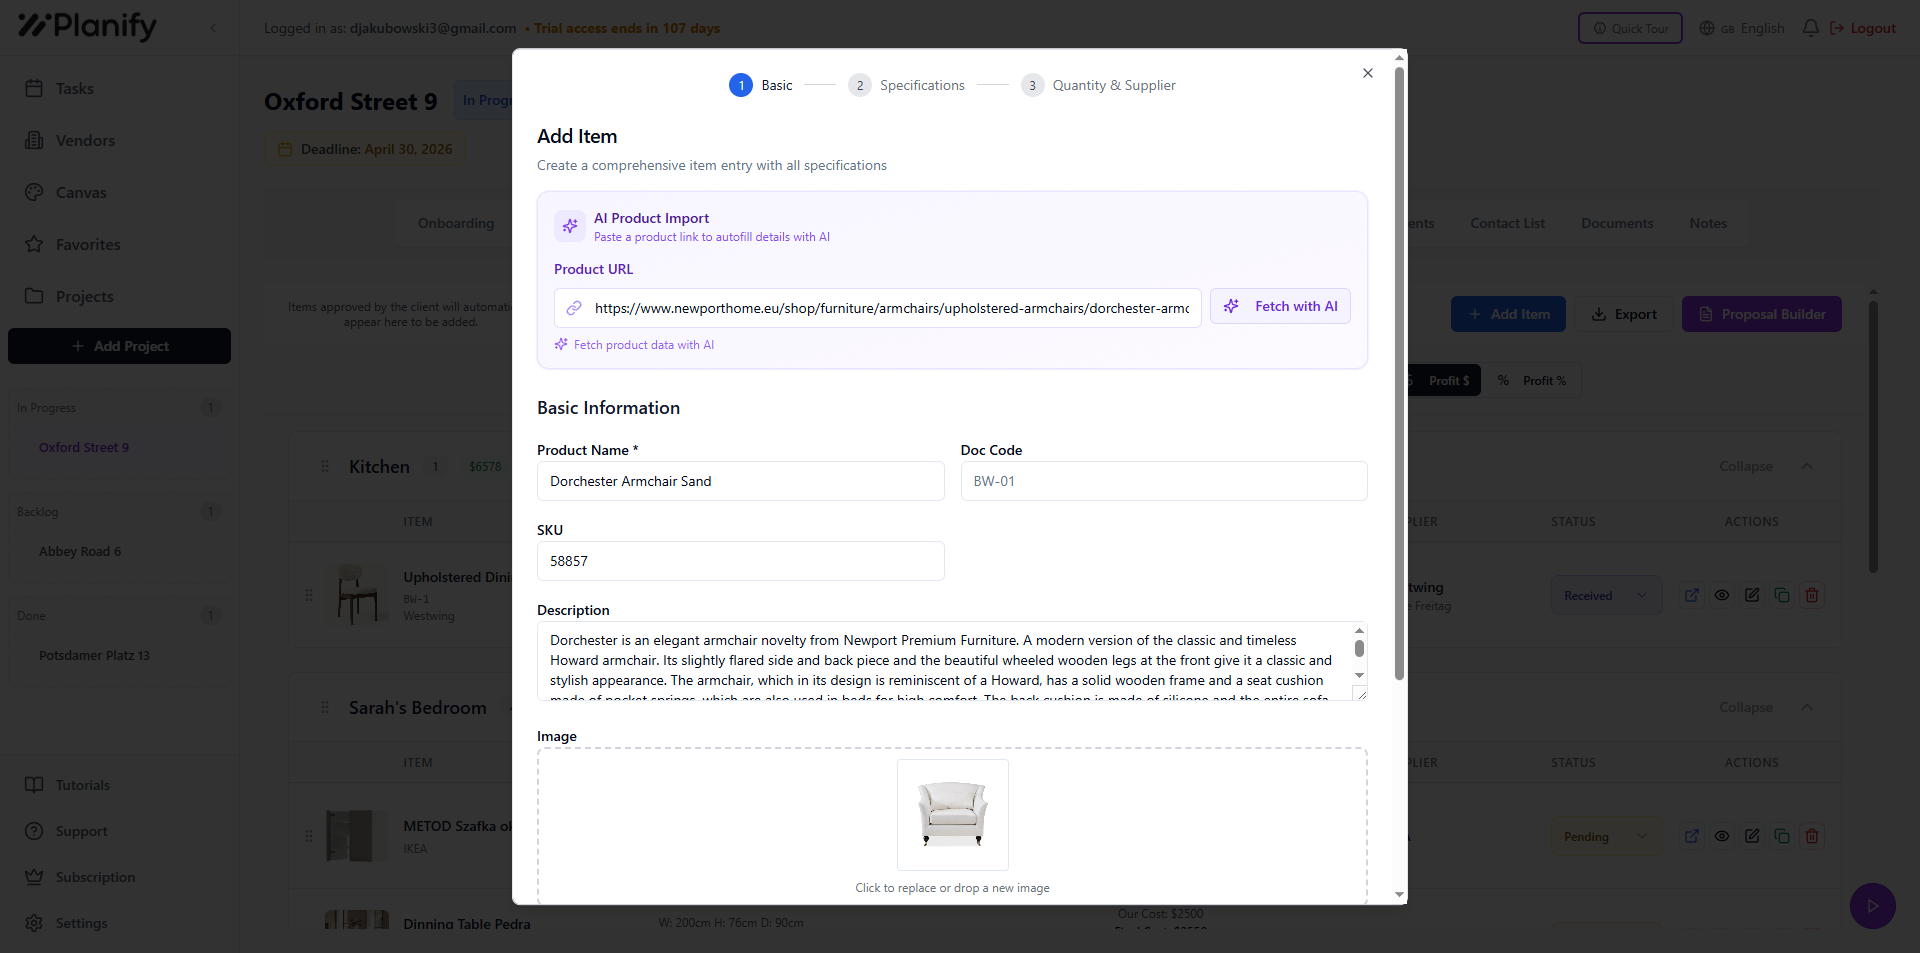Go to step 2 Specifications

point(907,85)
